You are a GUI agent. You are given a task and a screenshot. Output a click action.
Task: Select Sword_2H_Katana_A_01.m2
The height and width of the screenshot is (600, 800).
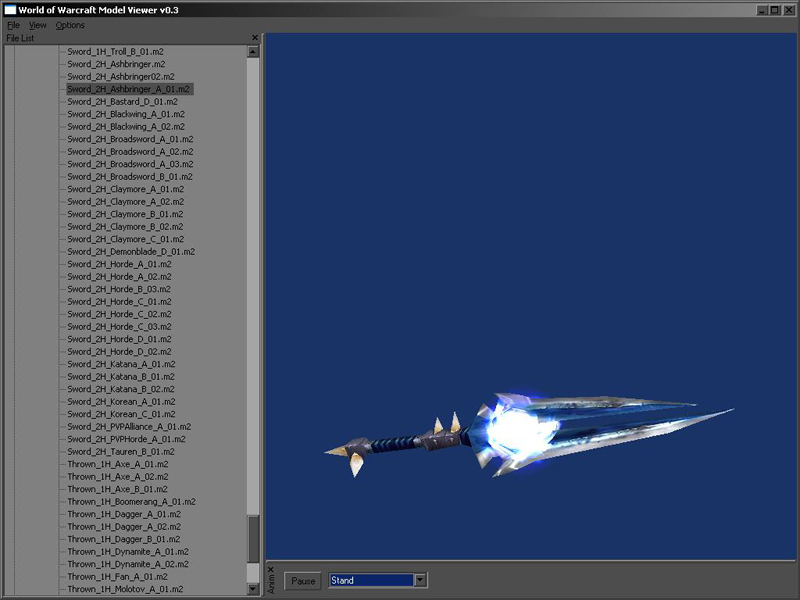tap(121, 364)
